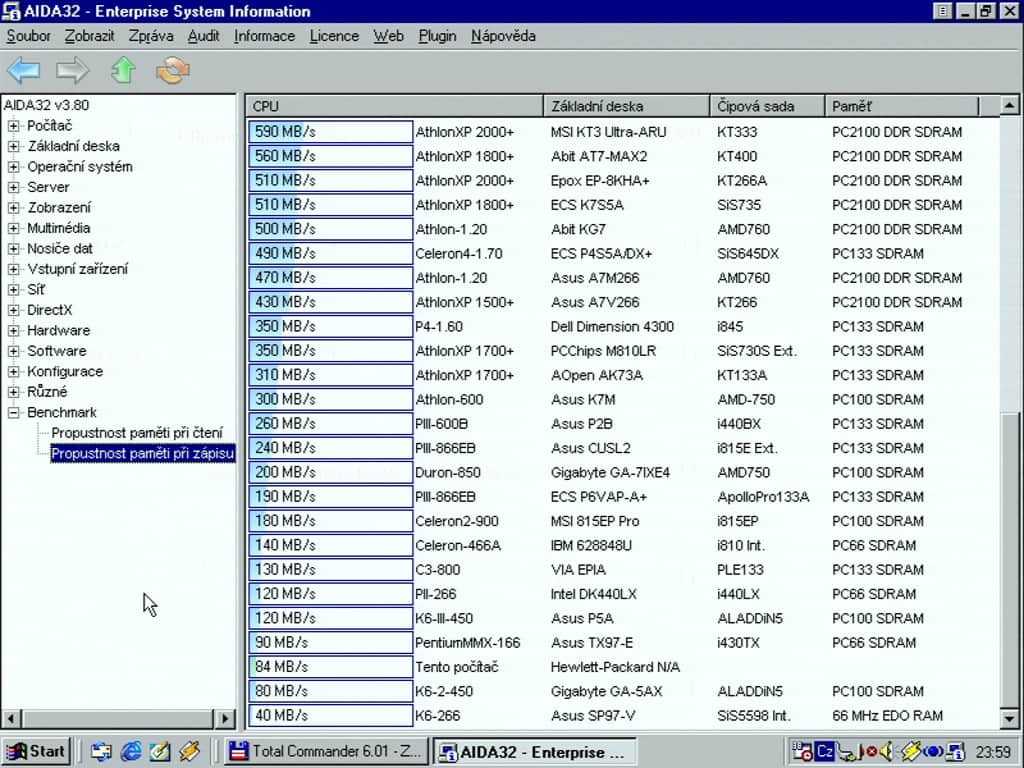Expand the Síť tree node
1024x768 pixels.
[13, 289]
